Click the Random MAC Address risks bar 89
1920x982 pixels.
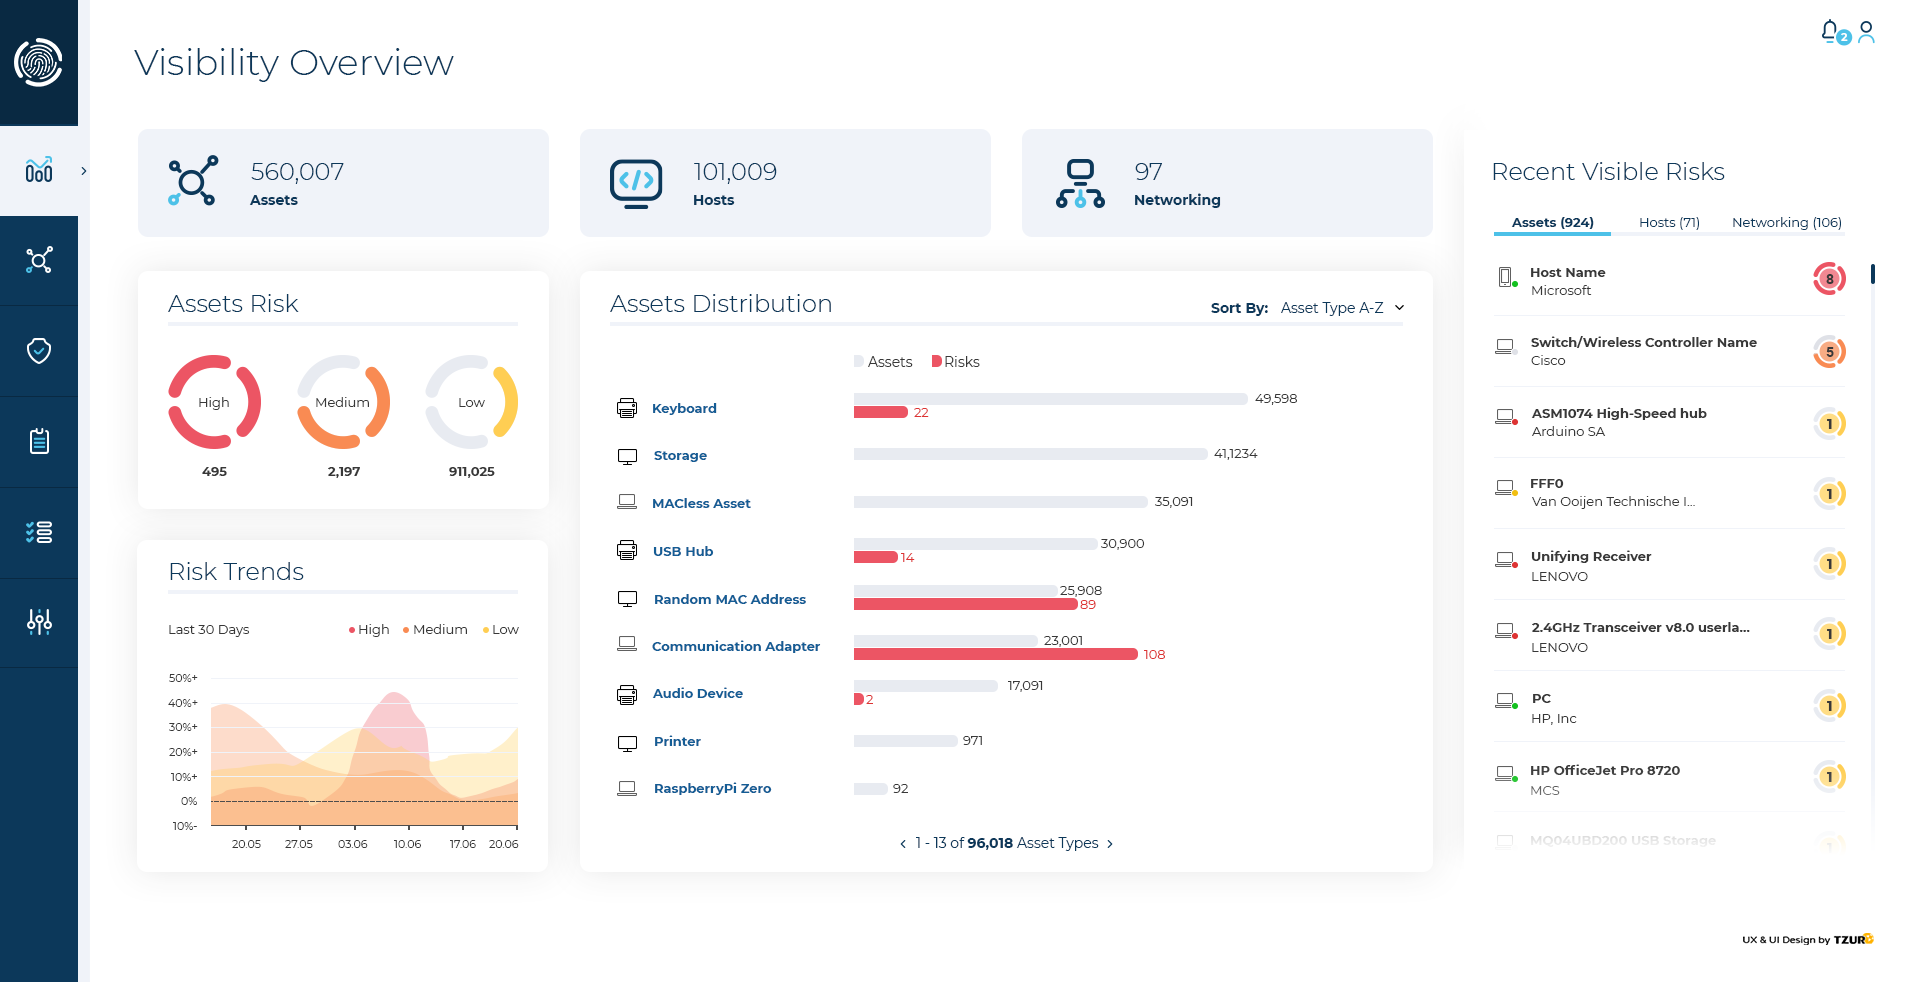click(966, 604)
